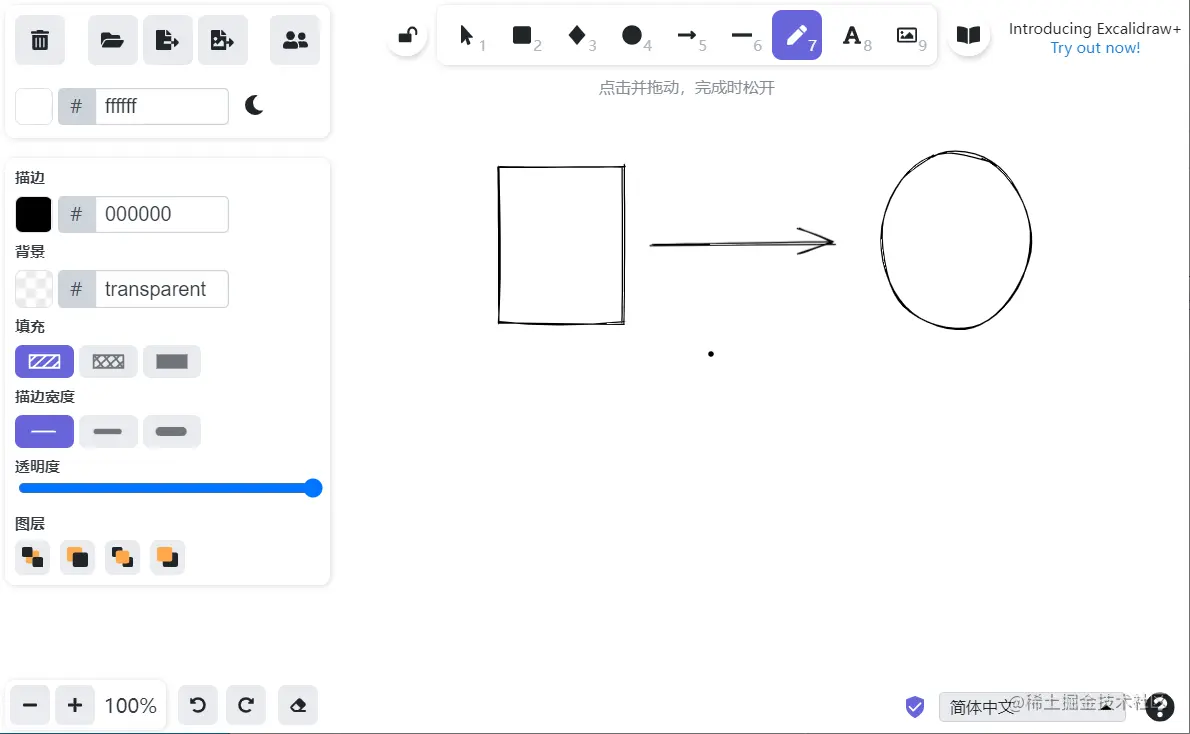Viewport: 1190px width, 734px height.
Task: Edit the stroke hex field 000000
Action: point(162,214)
